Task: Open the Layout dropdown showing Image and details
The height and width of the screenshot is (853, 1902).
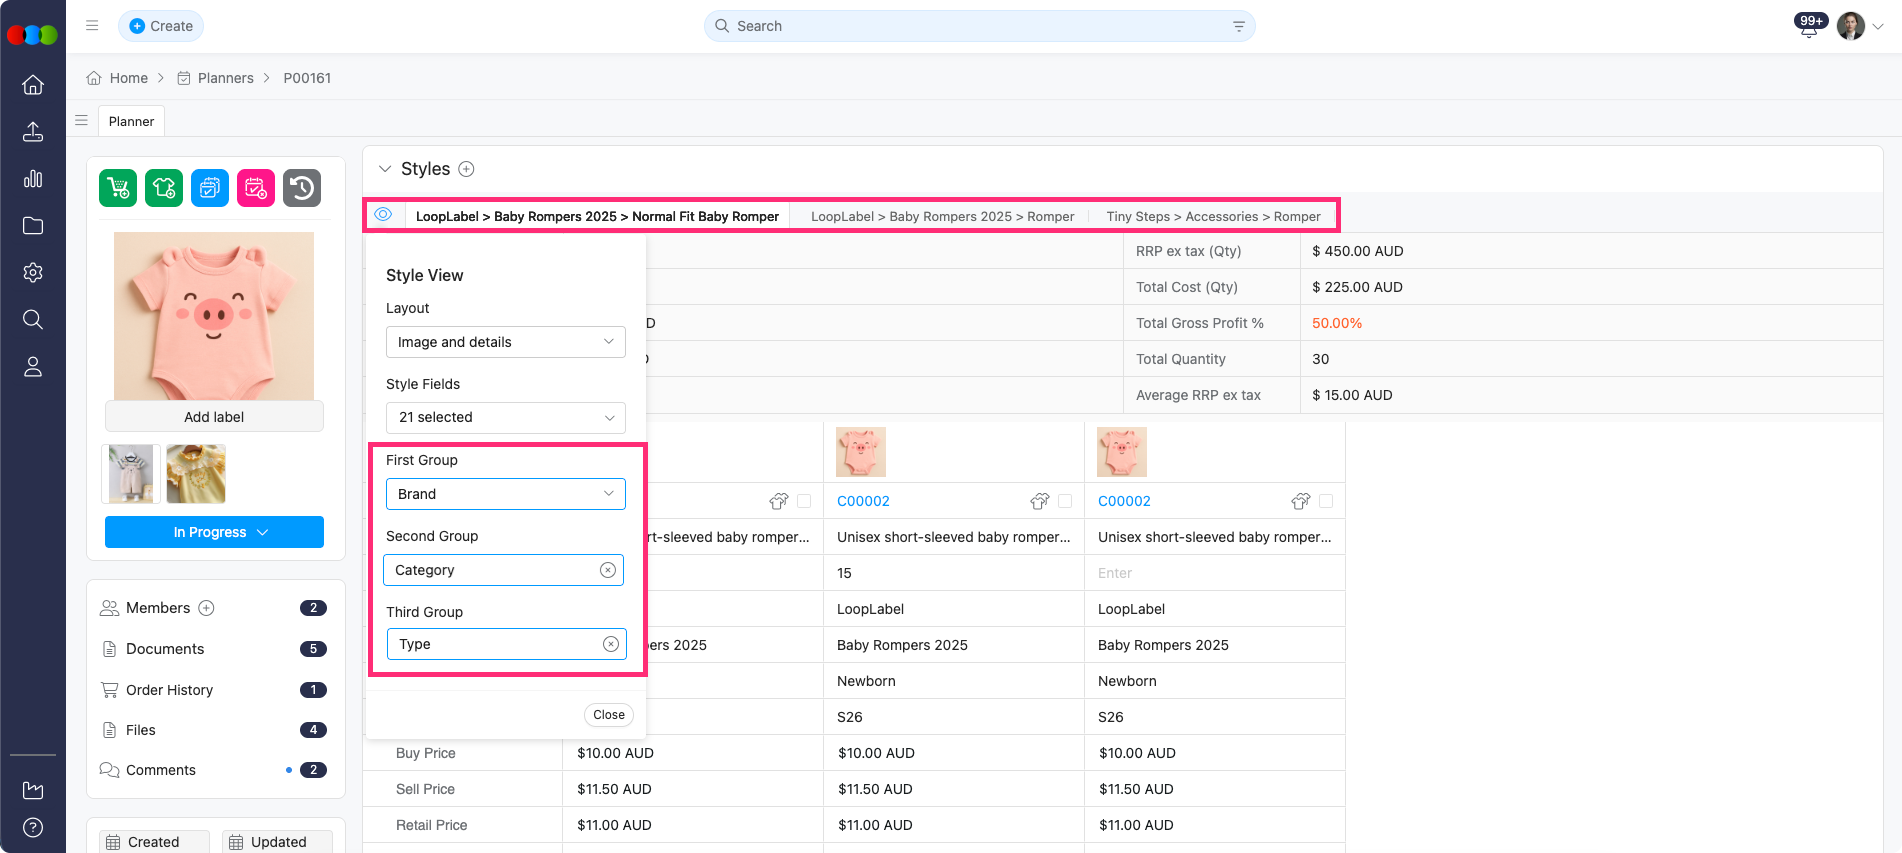Action: [505, 342]
